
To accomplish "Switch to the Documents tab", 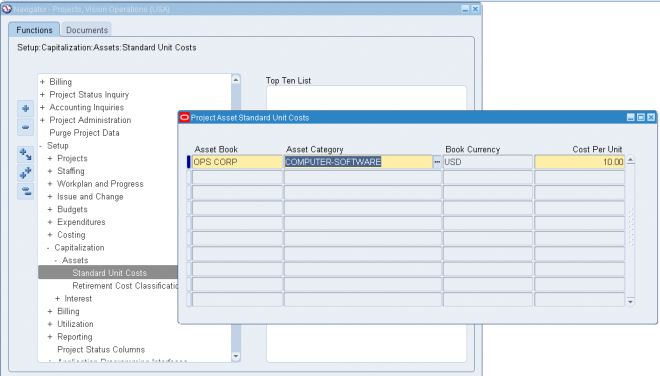I will (x=87, y=30).
